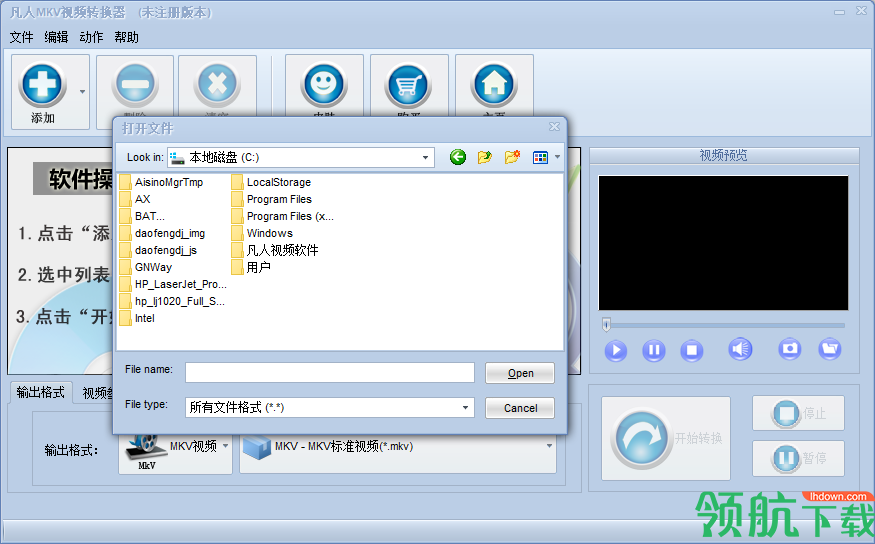The width and height of the screenshot is (875, 544).
Task: Click the Open button
Action: pos(520,373)
